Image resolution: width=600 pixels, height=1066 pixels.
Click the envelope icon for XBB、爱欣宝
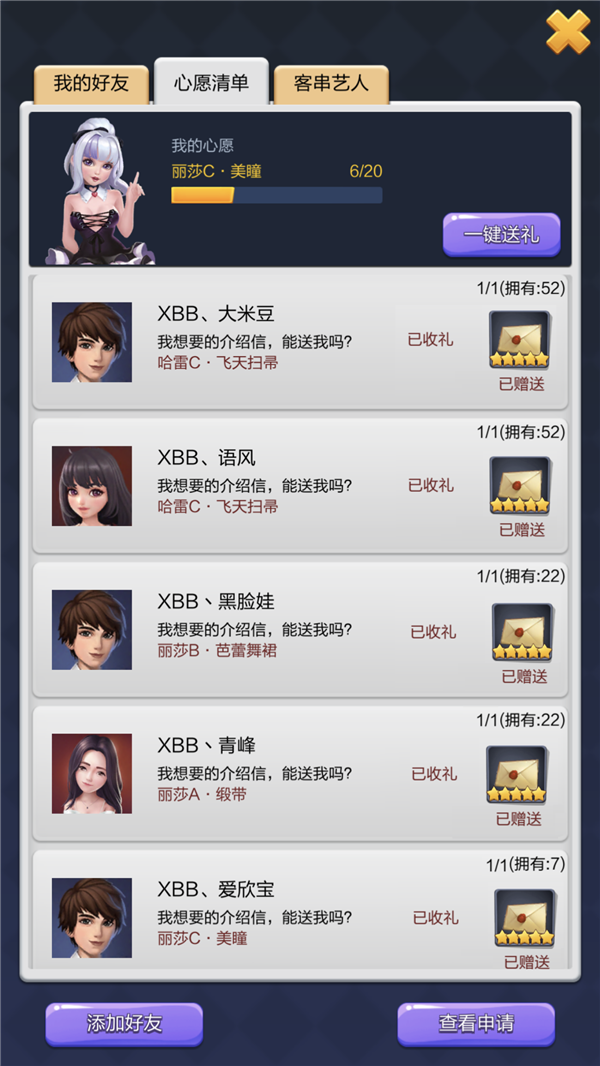(x=524, y=918)
